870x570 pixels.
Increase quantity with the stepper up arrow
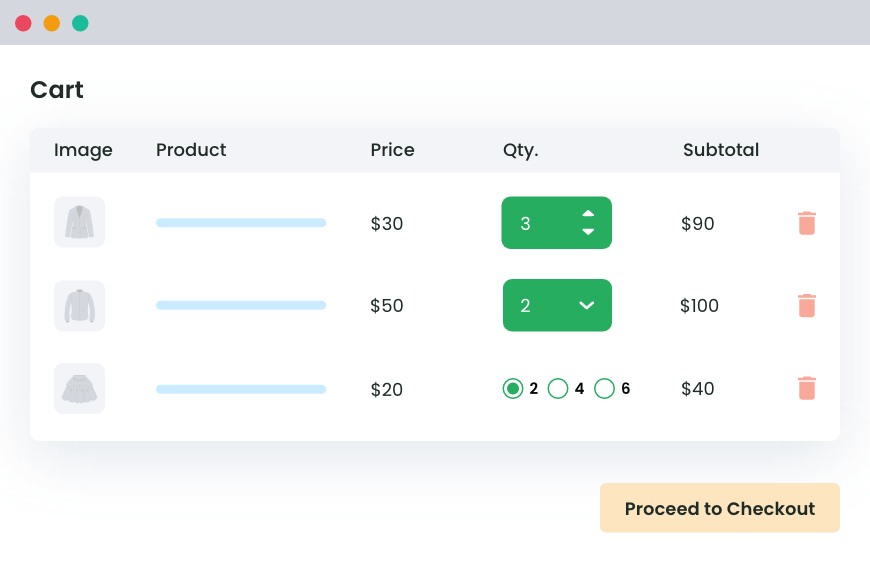tap(588, 214)
